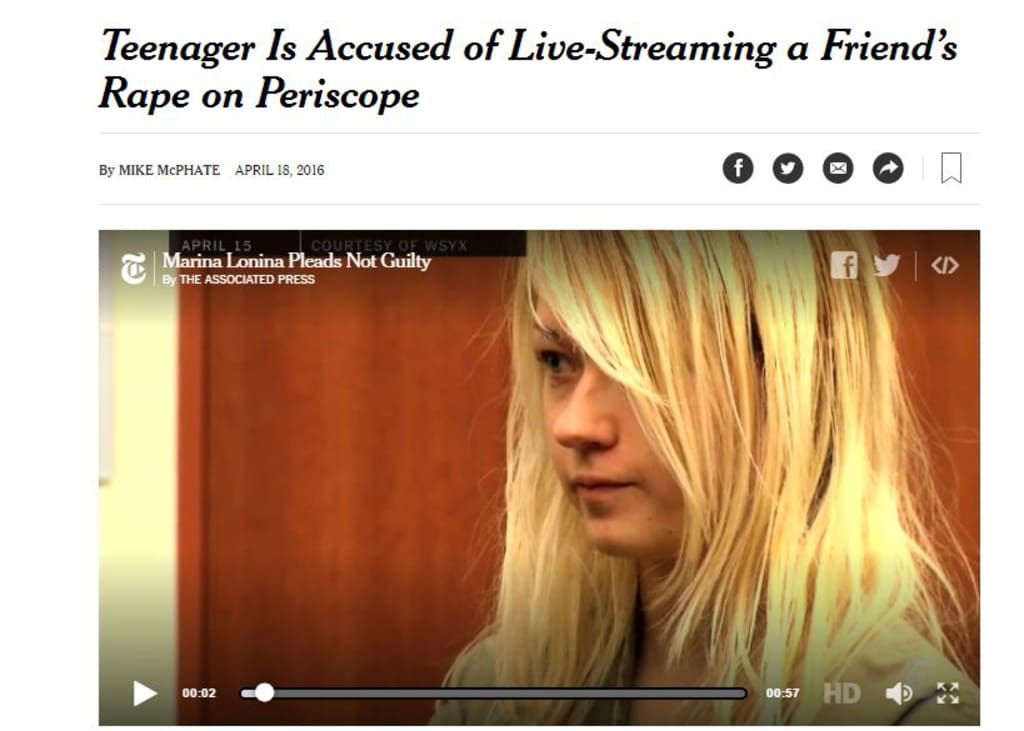Email this article using envelope icon
The width and height of the screenshot is (1024, 731).
point(838,169)
